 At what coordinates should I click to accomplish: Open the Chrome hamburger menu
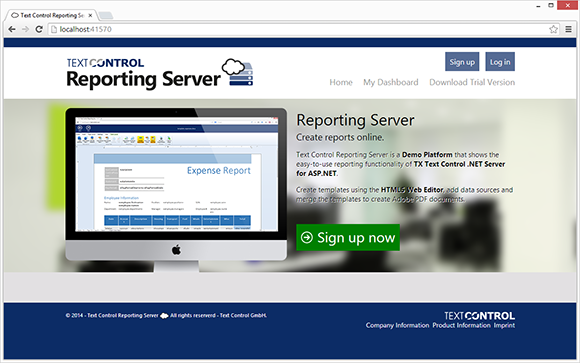pos(569,29)
